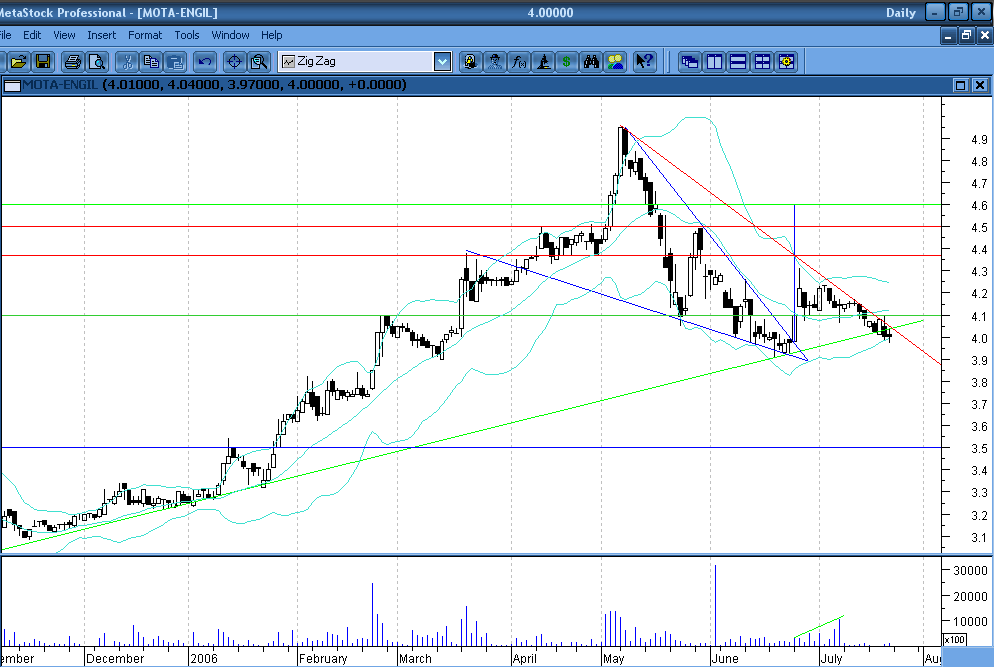Click the gear window layout icon

click(x=786, y=62)
